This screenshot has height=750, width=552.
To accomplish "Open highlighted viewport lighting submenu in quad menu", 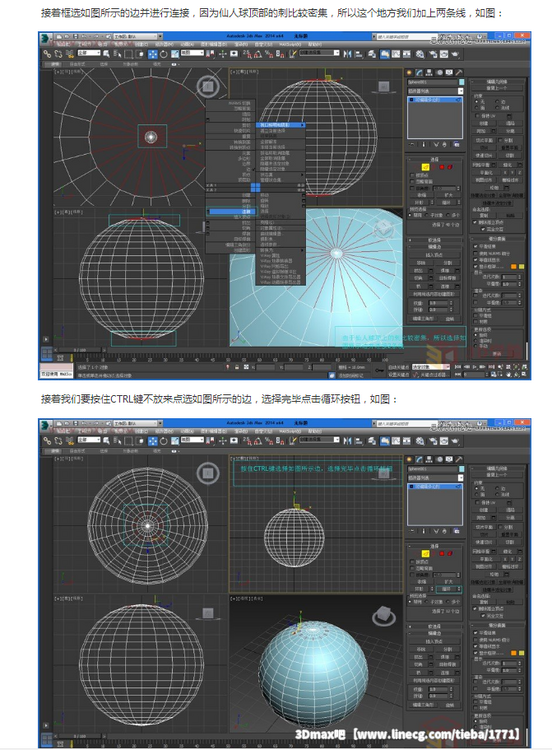I will click(281, 125).
